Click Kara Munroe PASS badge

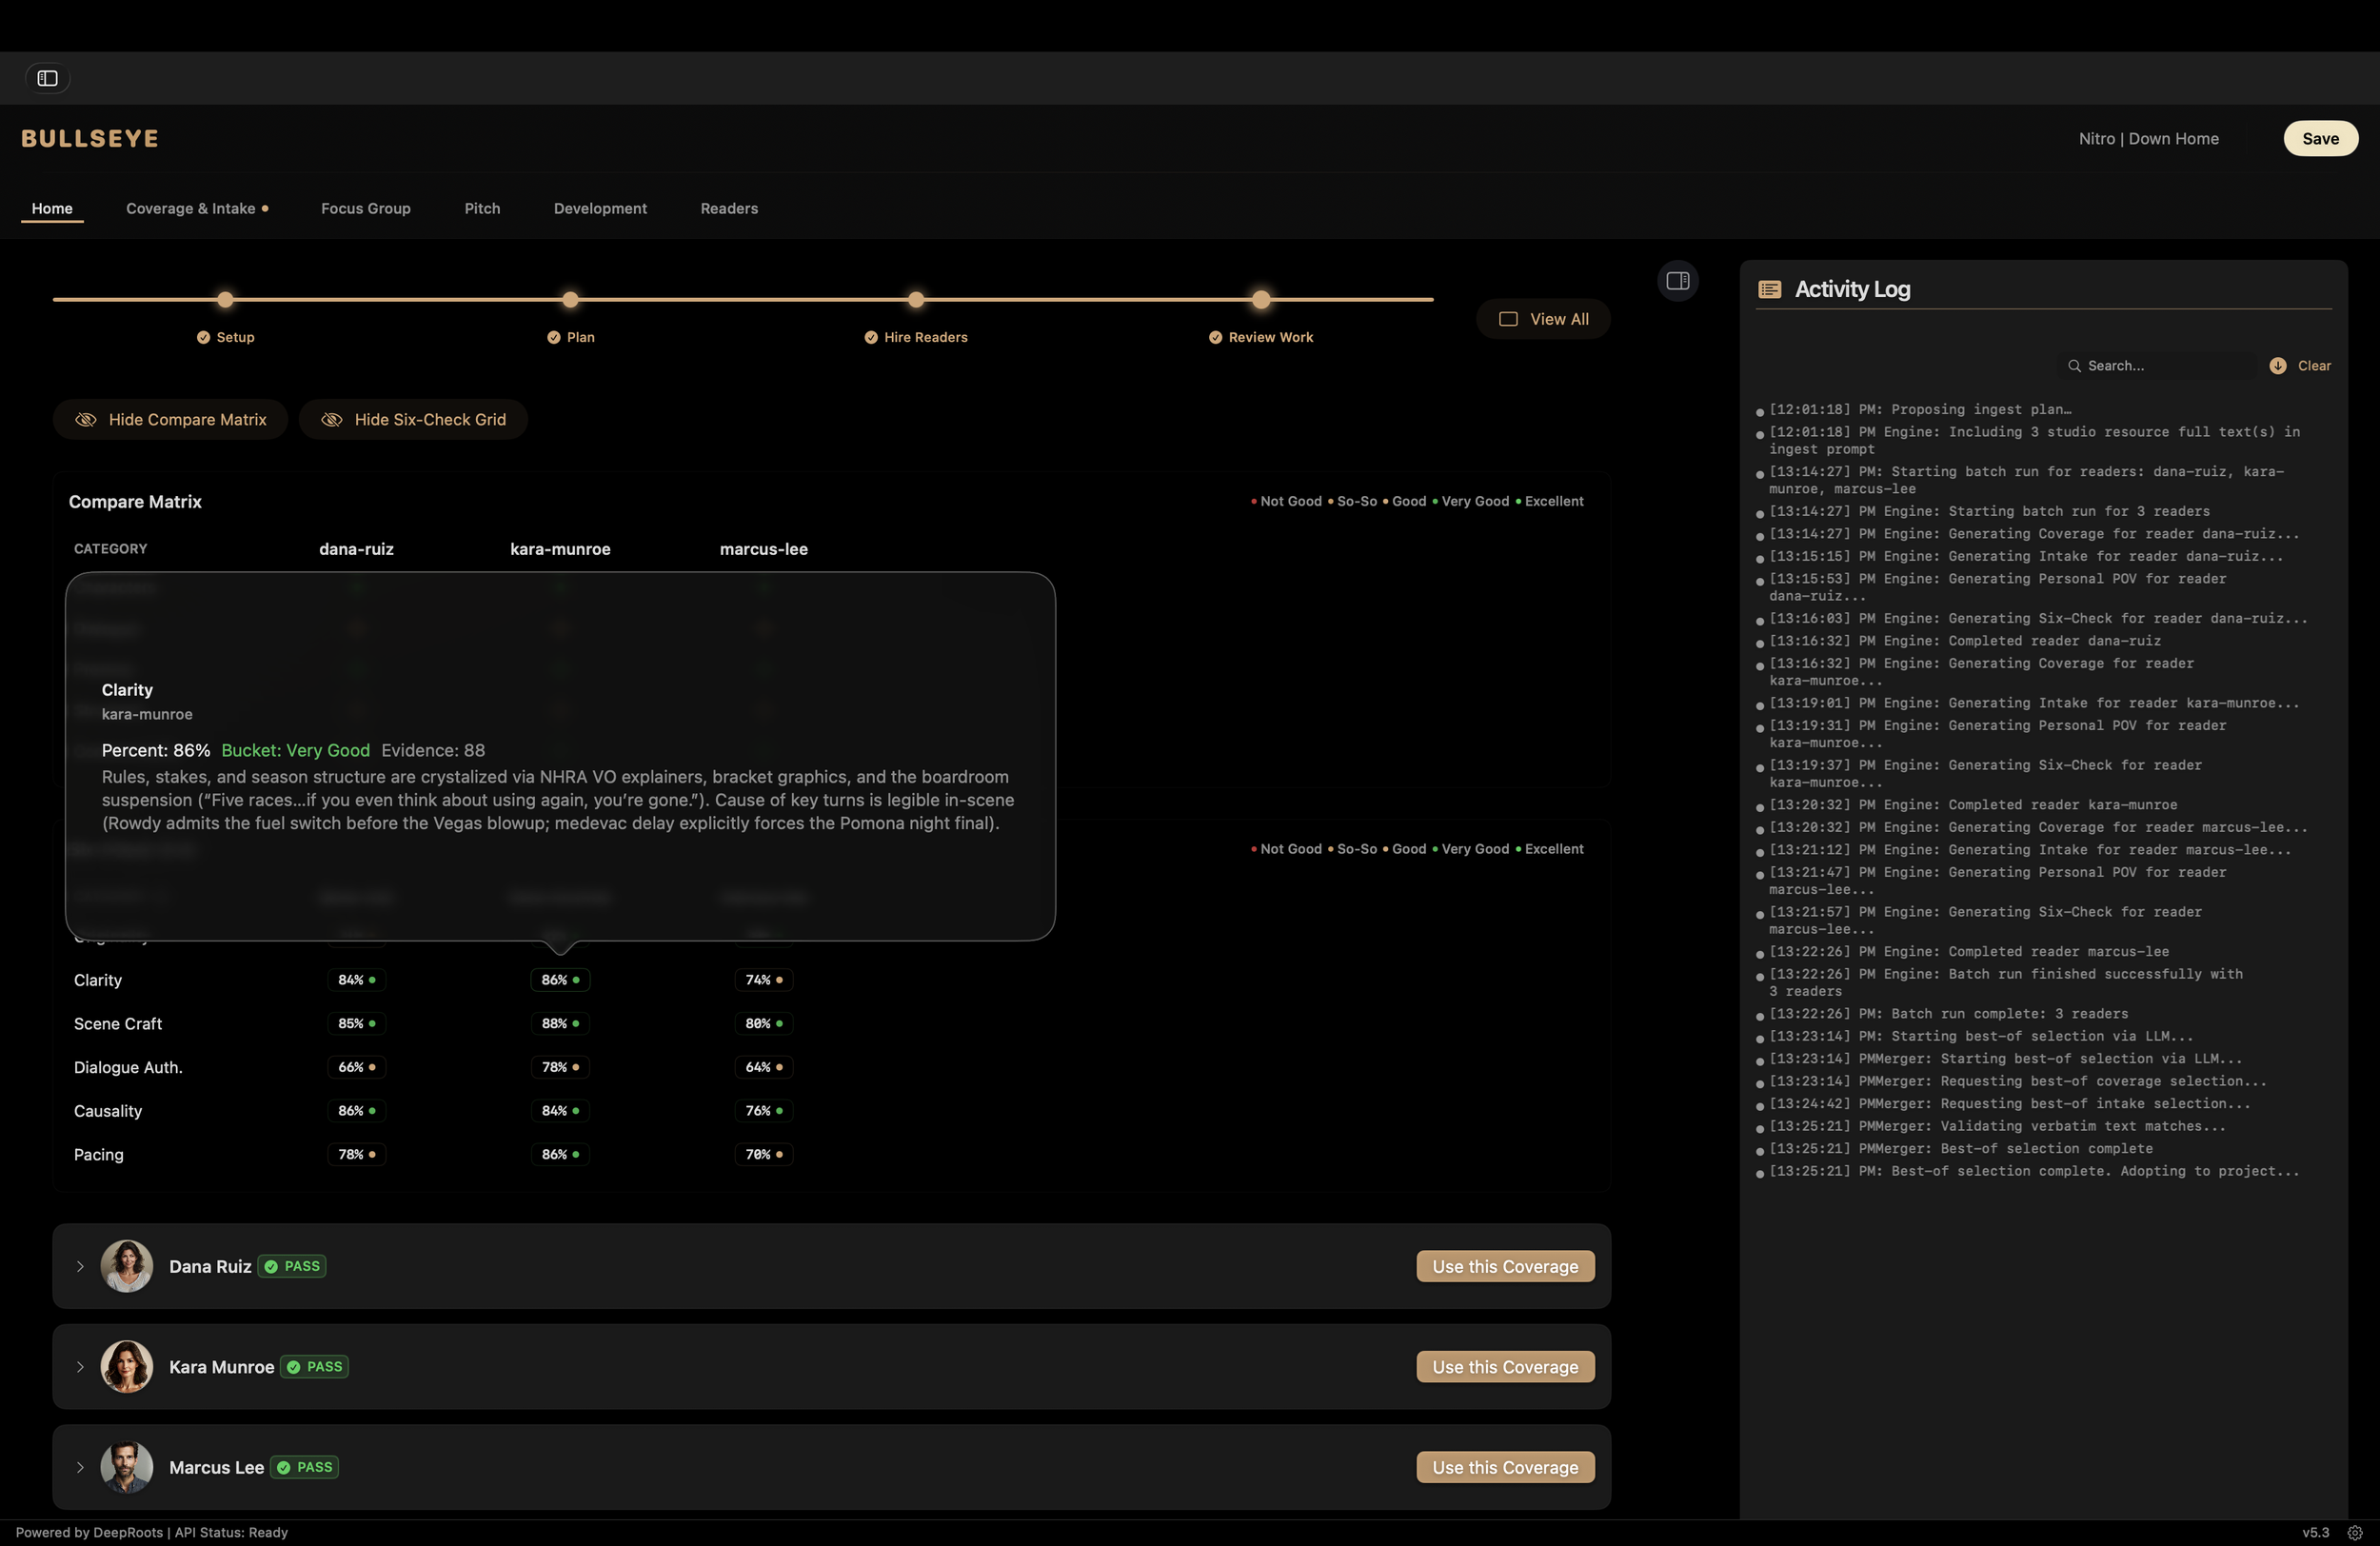point(314,1367)
